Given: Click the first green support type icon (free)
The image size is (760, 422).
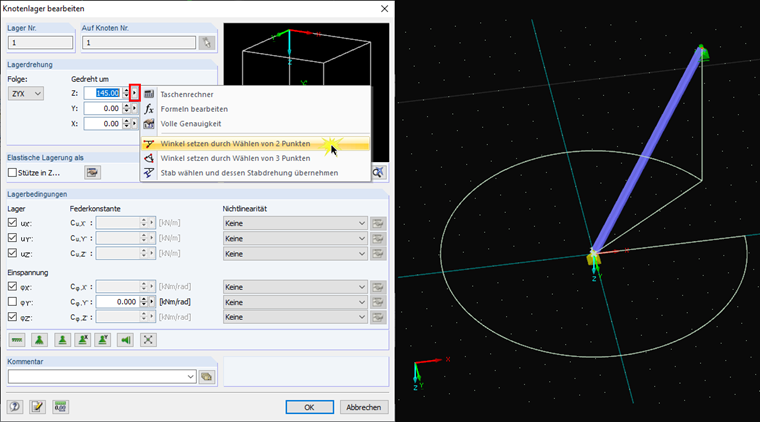Looking at the screenshot, I should coord(17,340).
